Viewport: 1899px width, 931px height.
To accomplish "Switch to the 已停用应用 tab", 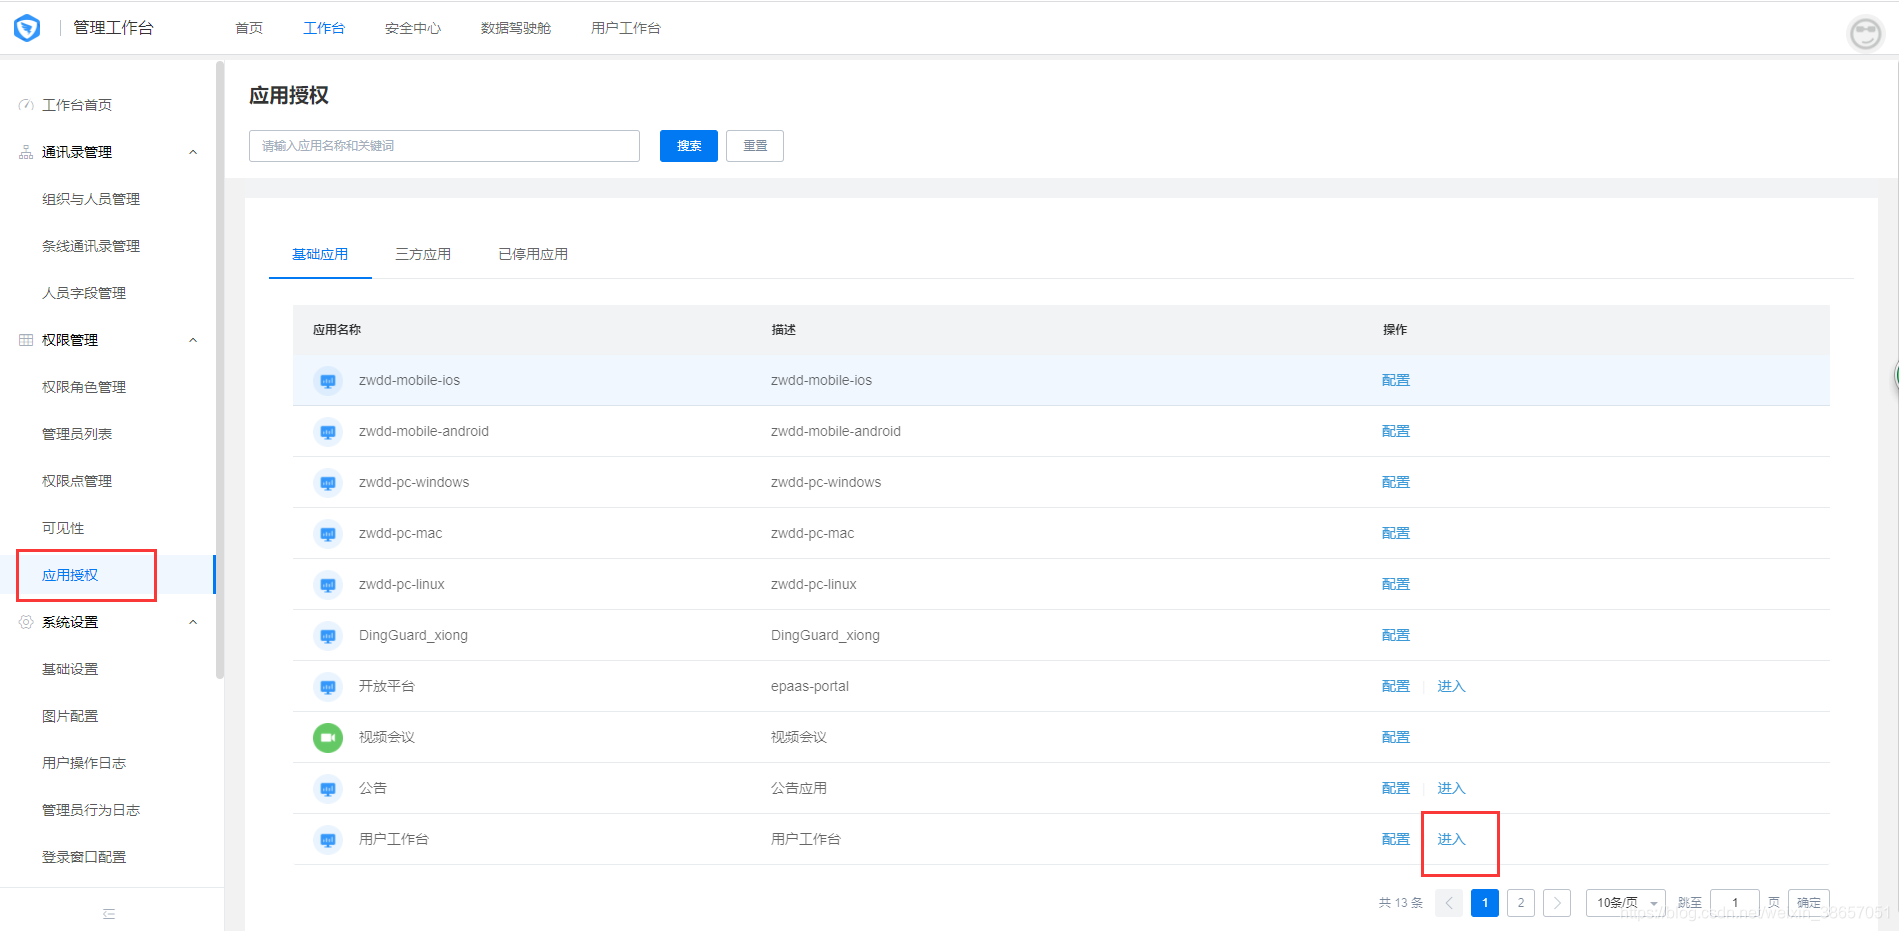I will (533, 254).
